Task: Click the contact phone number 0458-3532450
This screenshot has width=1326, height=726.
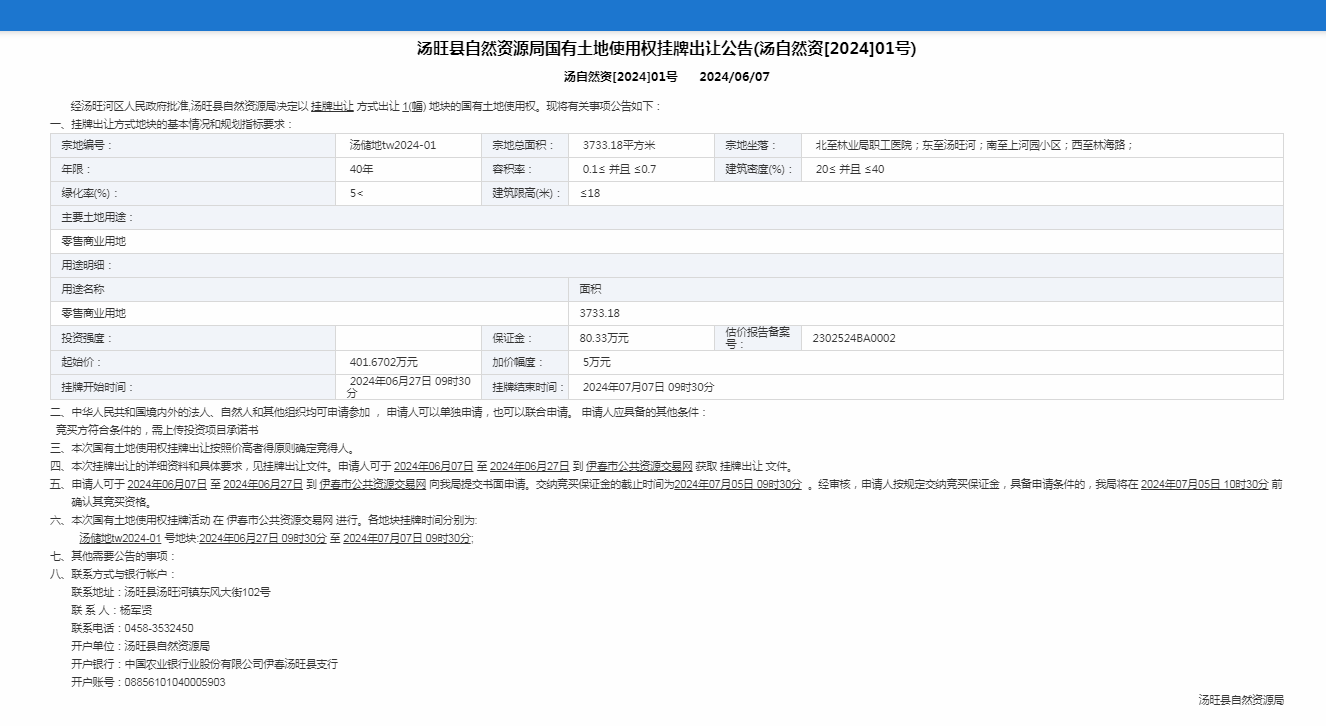Action: (x=159, y=628)
